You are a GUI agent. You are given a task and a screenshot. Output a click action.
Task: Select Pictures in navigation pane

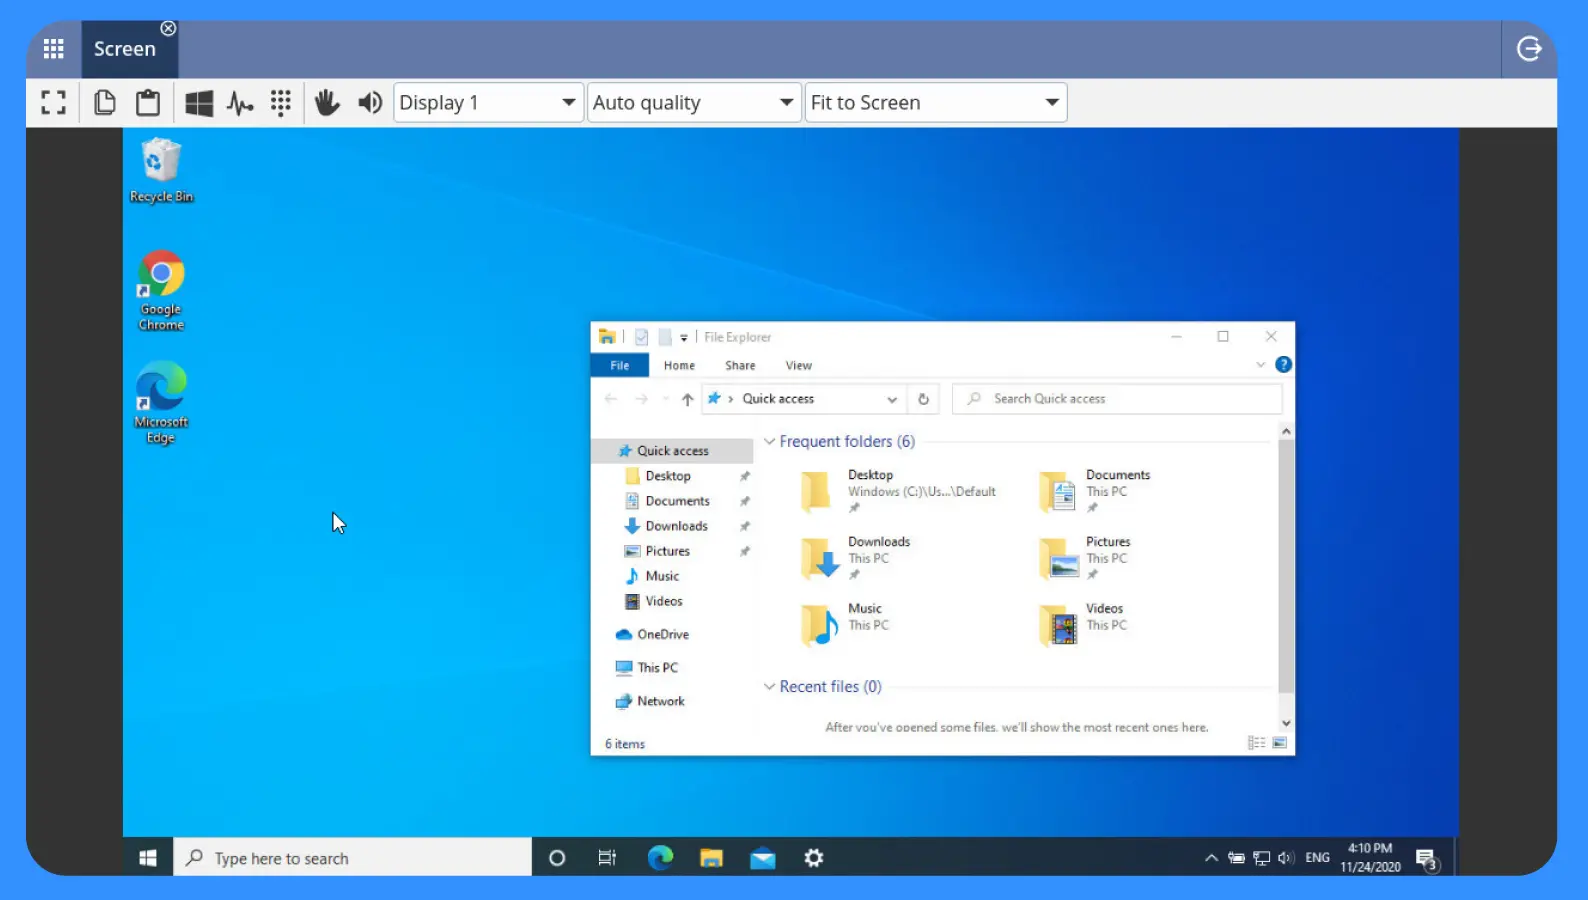coord(667,551)
